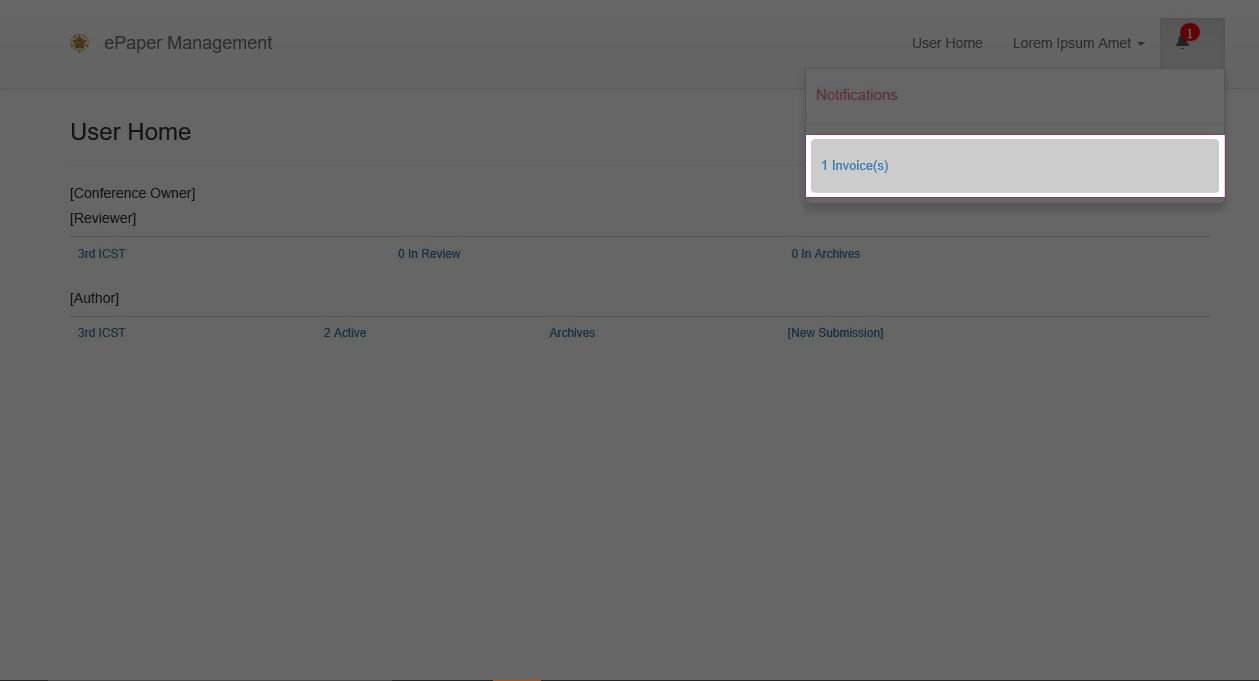
Task: Click the ePaper Management logo icon
Action: (x=79, y=43)
